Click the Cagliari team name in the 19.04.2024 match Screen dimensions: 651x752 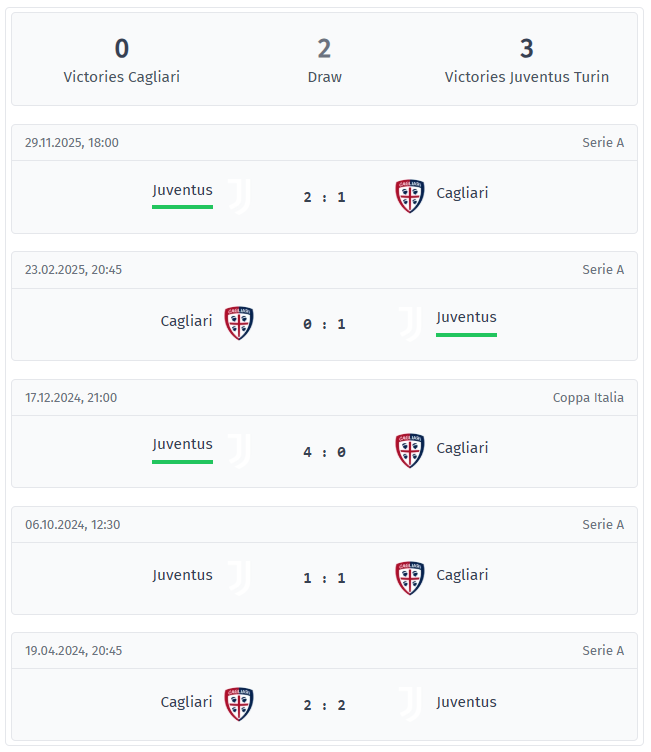pos(186,702)
